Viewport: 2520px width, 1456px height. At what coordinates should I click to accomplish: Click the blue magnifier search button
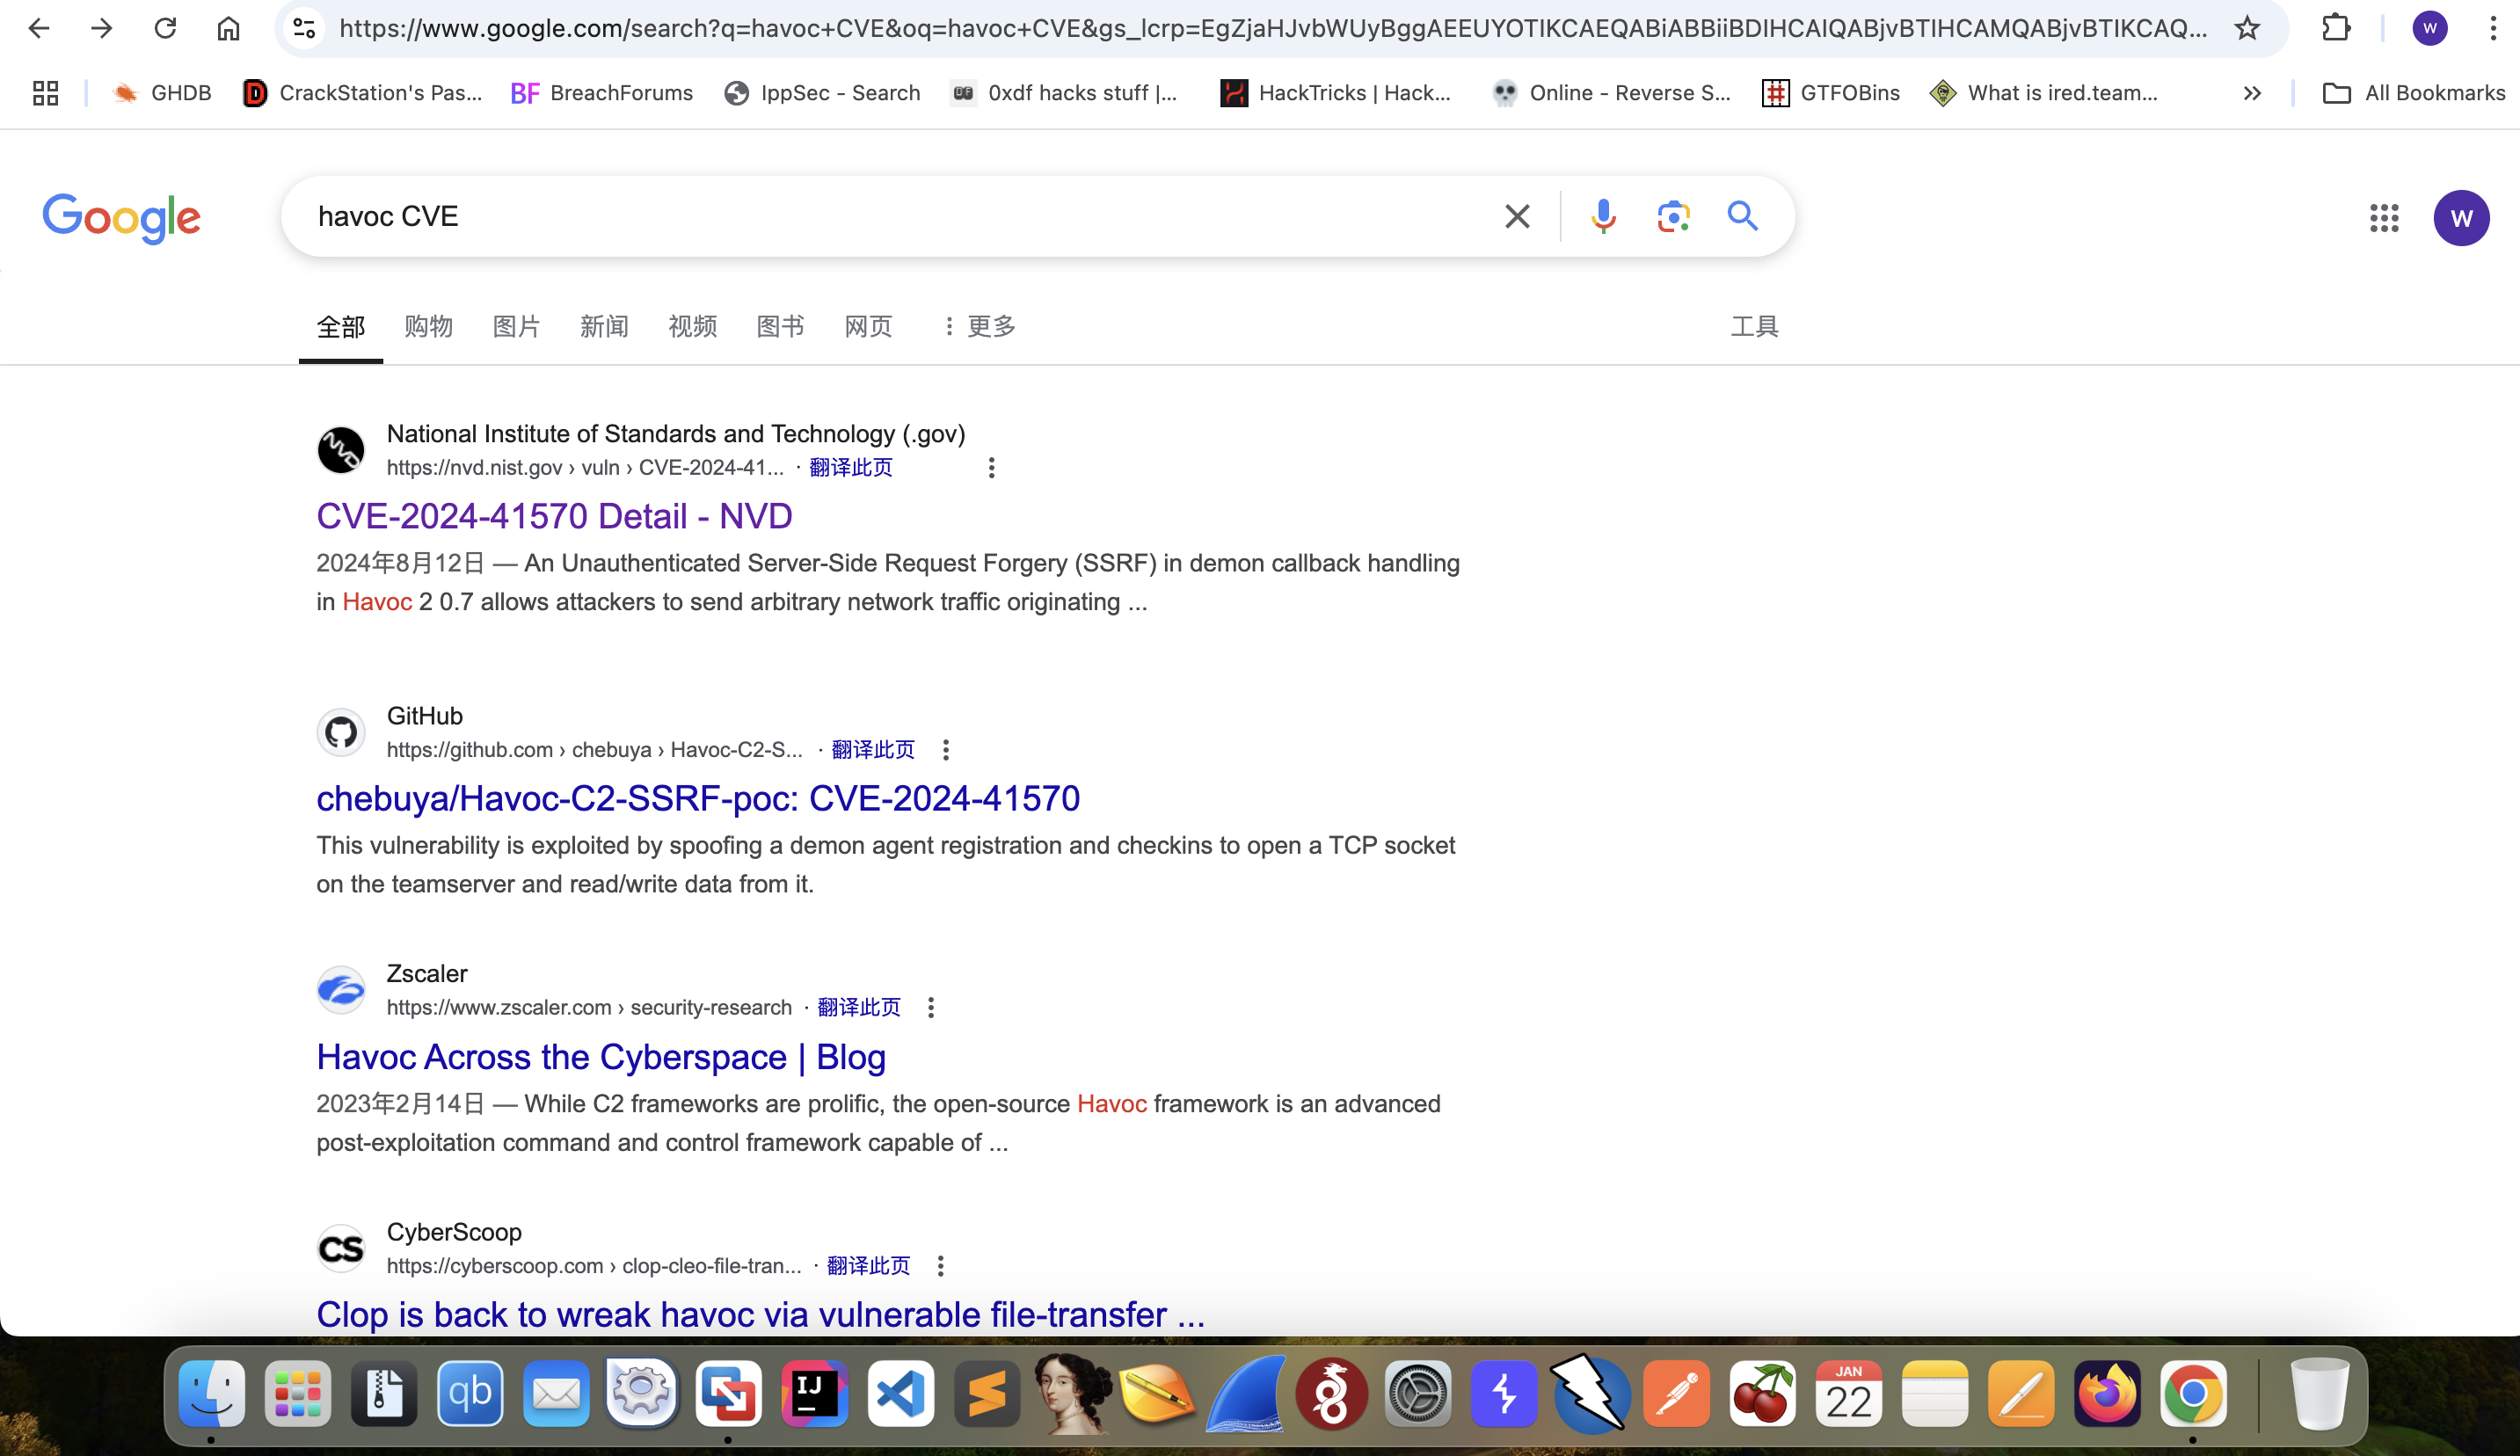click(x=1742, y=216)
